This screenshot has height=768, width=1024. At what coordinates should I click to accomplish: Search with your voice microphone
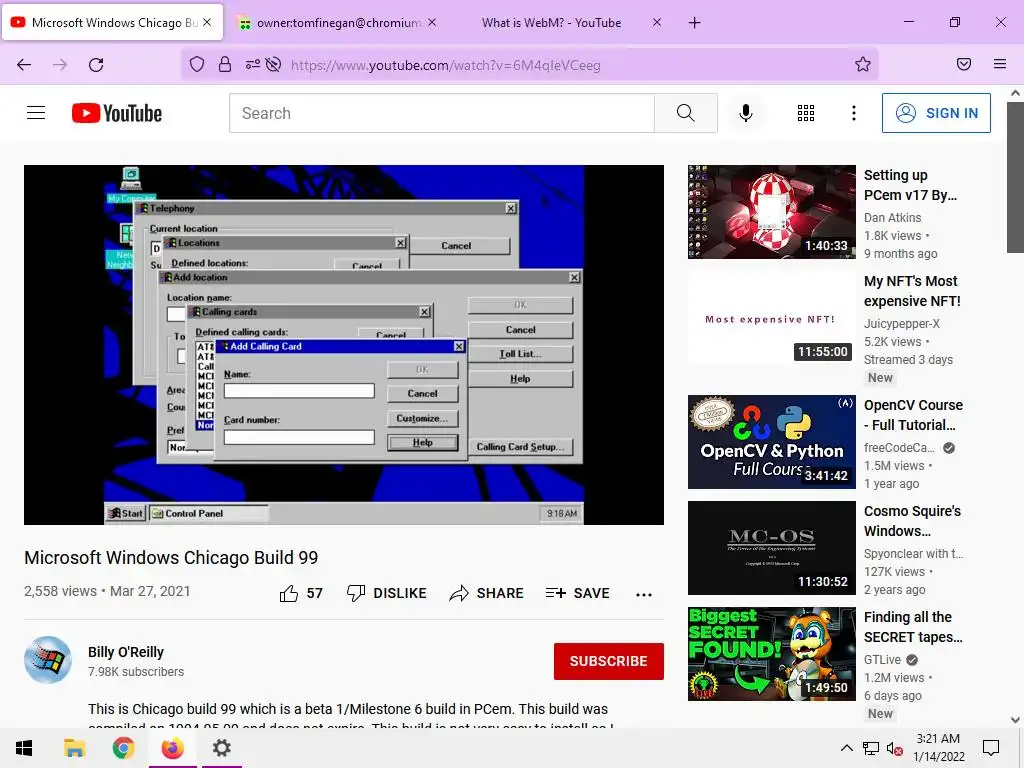point(745,113)
